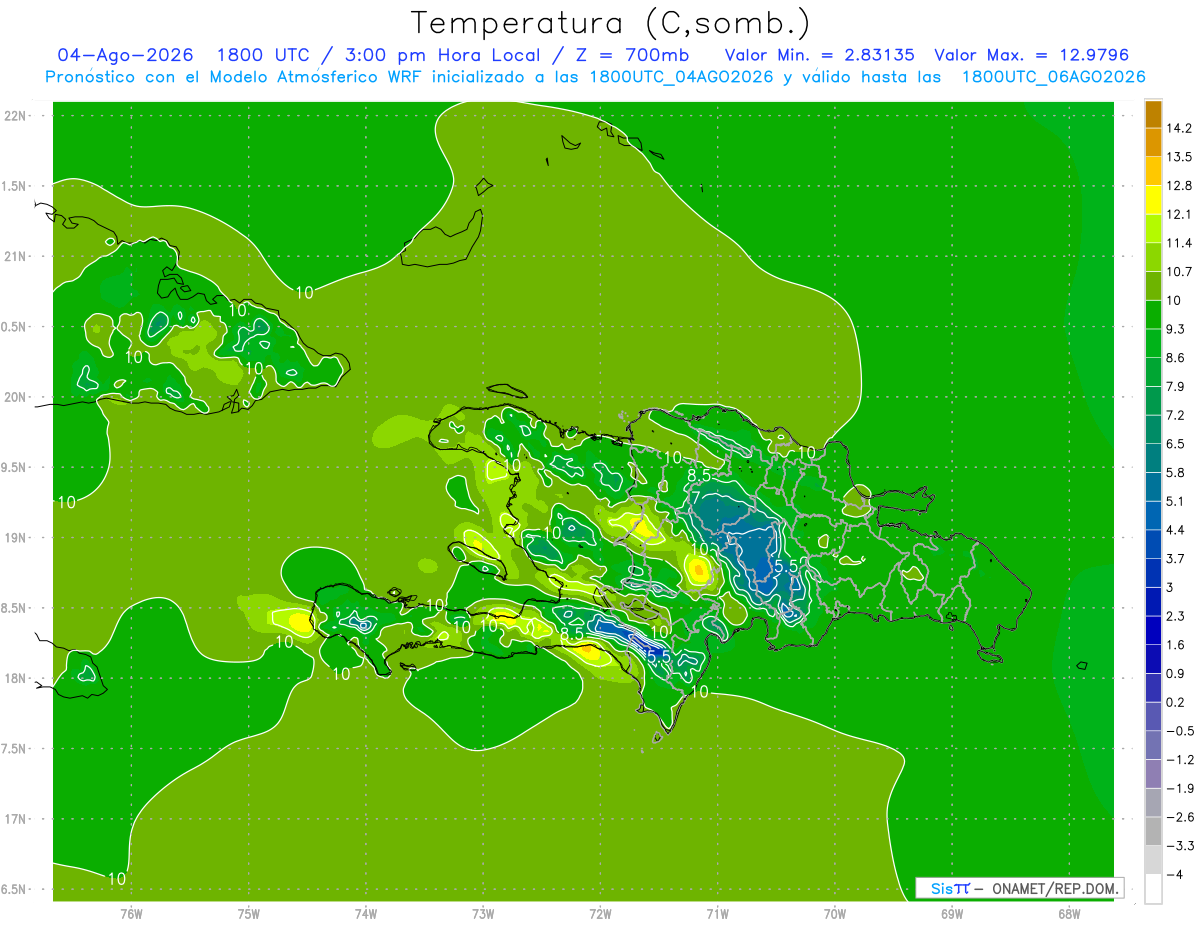Click the "Pronóstico con el Modelo Atmosferico WRF" line
This screenshot has width=1200, height=927.
[x=236, y=77]
